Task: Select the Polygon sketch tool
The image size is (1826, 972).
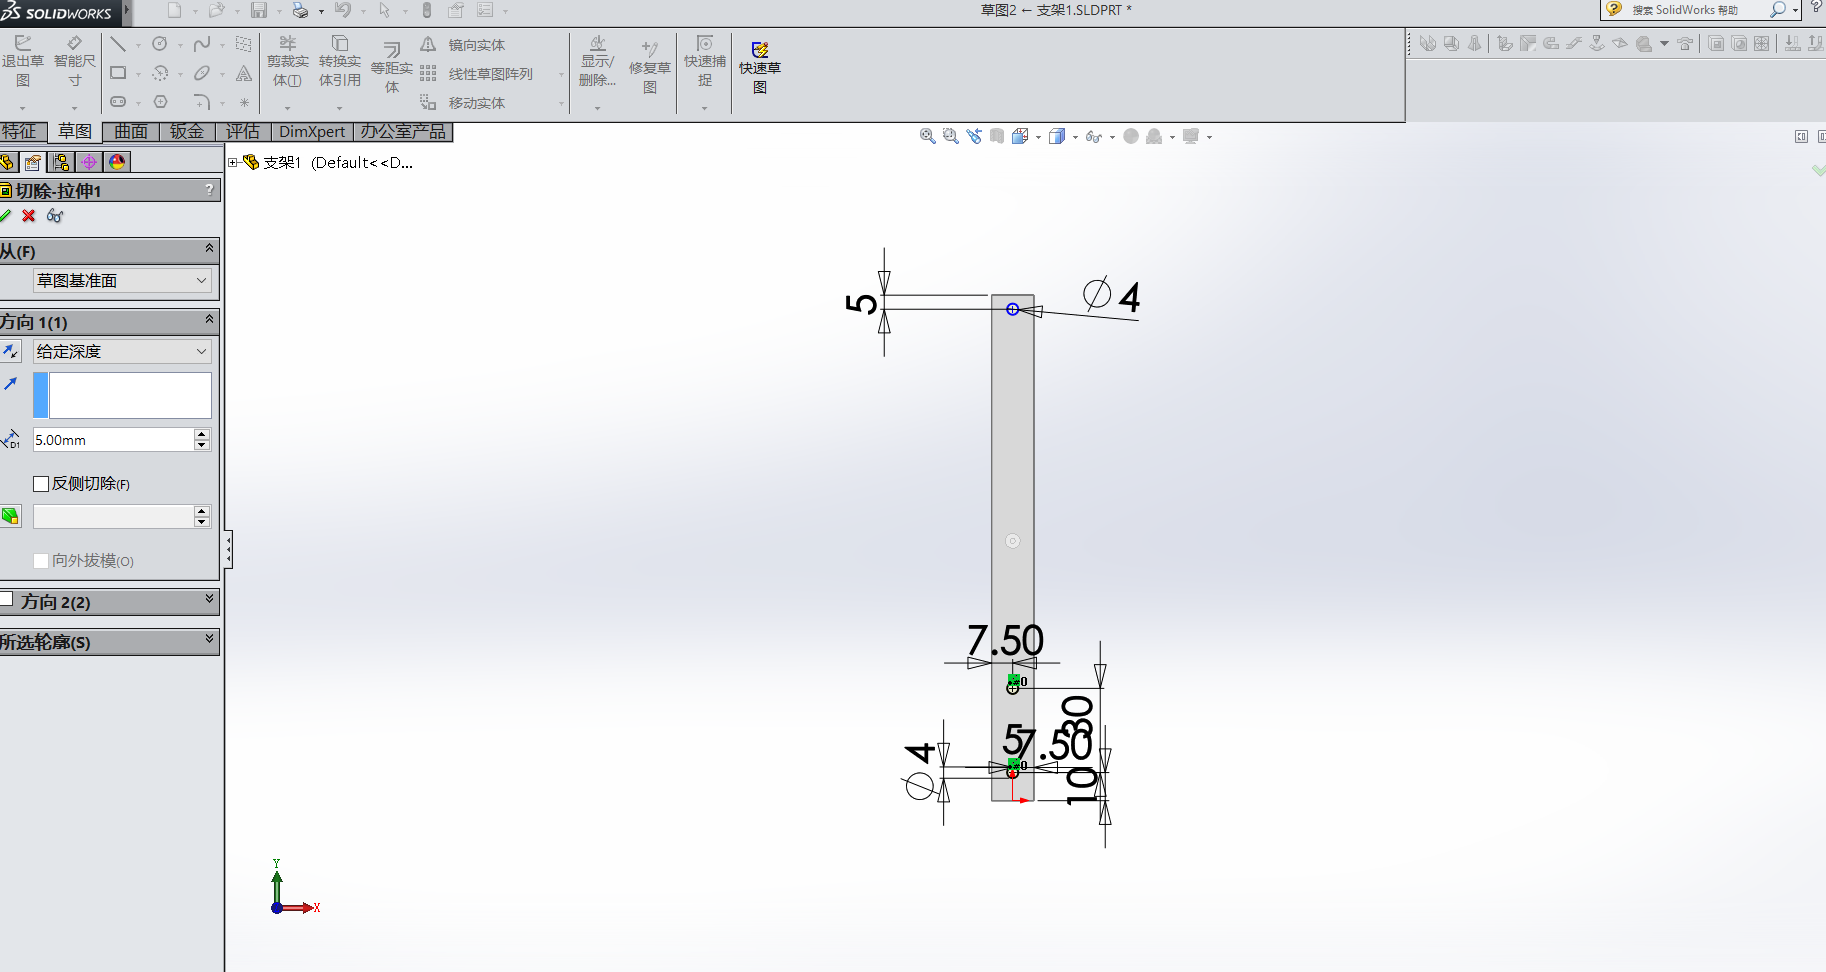Action: 160,102
